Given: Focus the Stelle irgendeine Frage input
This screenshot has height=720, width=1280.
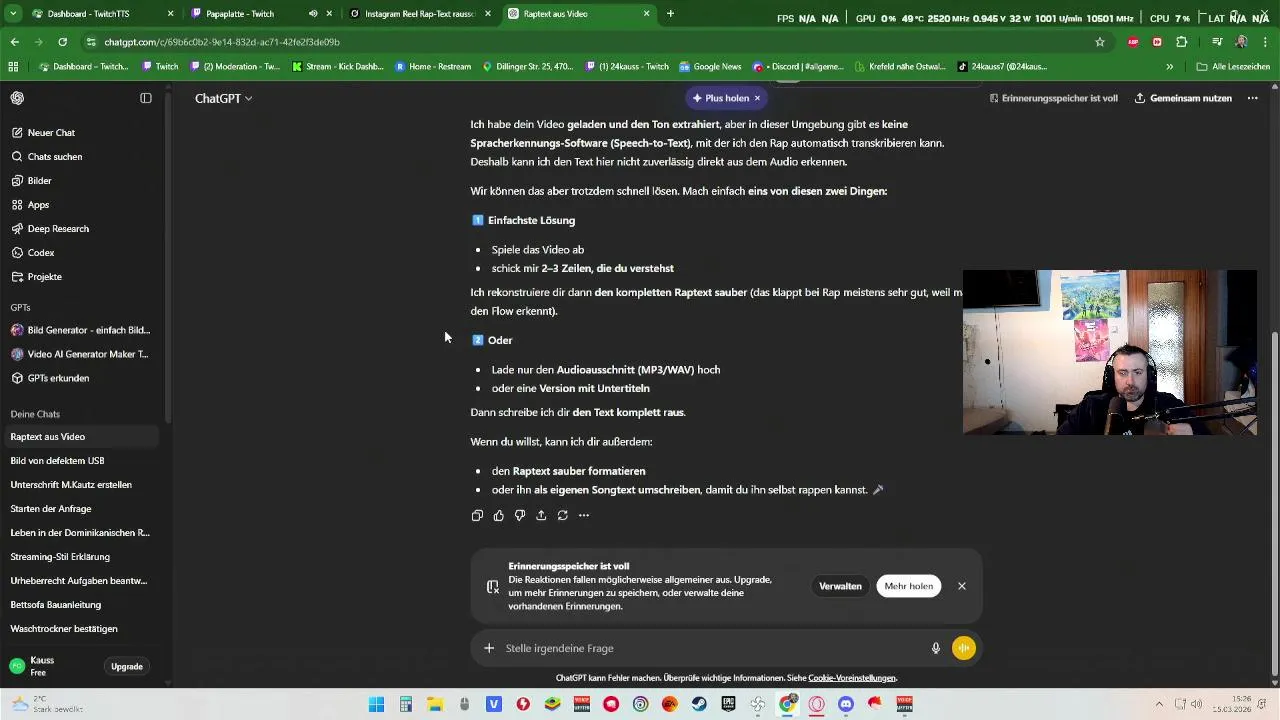Looking at the screenshot, I should click(710, 648).
